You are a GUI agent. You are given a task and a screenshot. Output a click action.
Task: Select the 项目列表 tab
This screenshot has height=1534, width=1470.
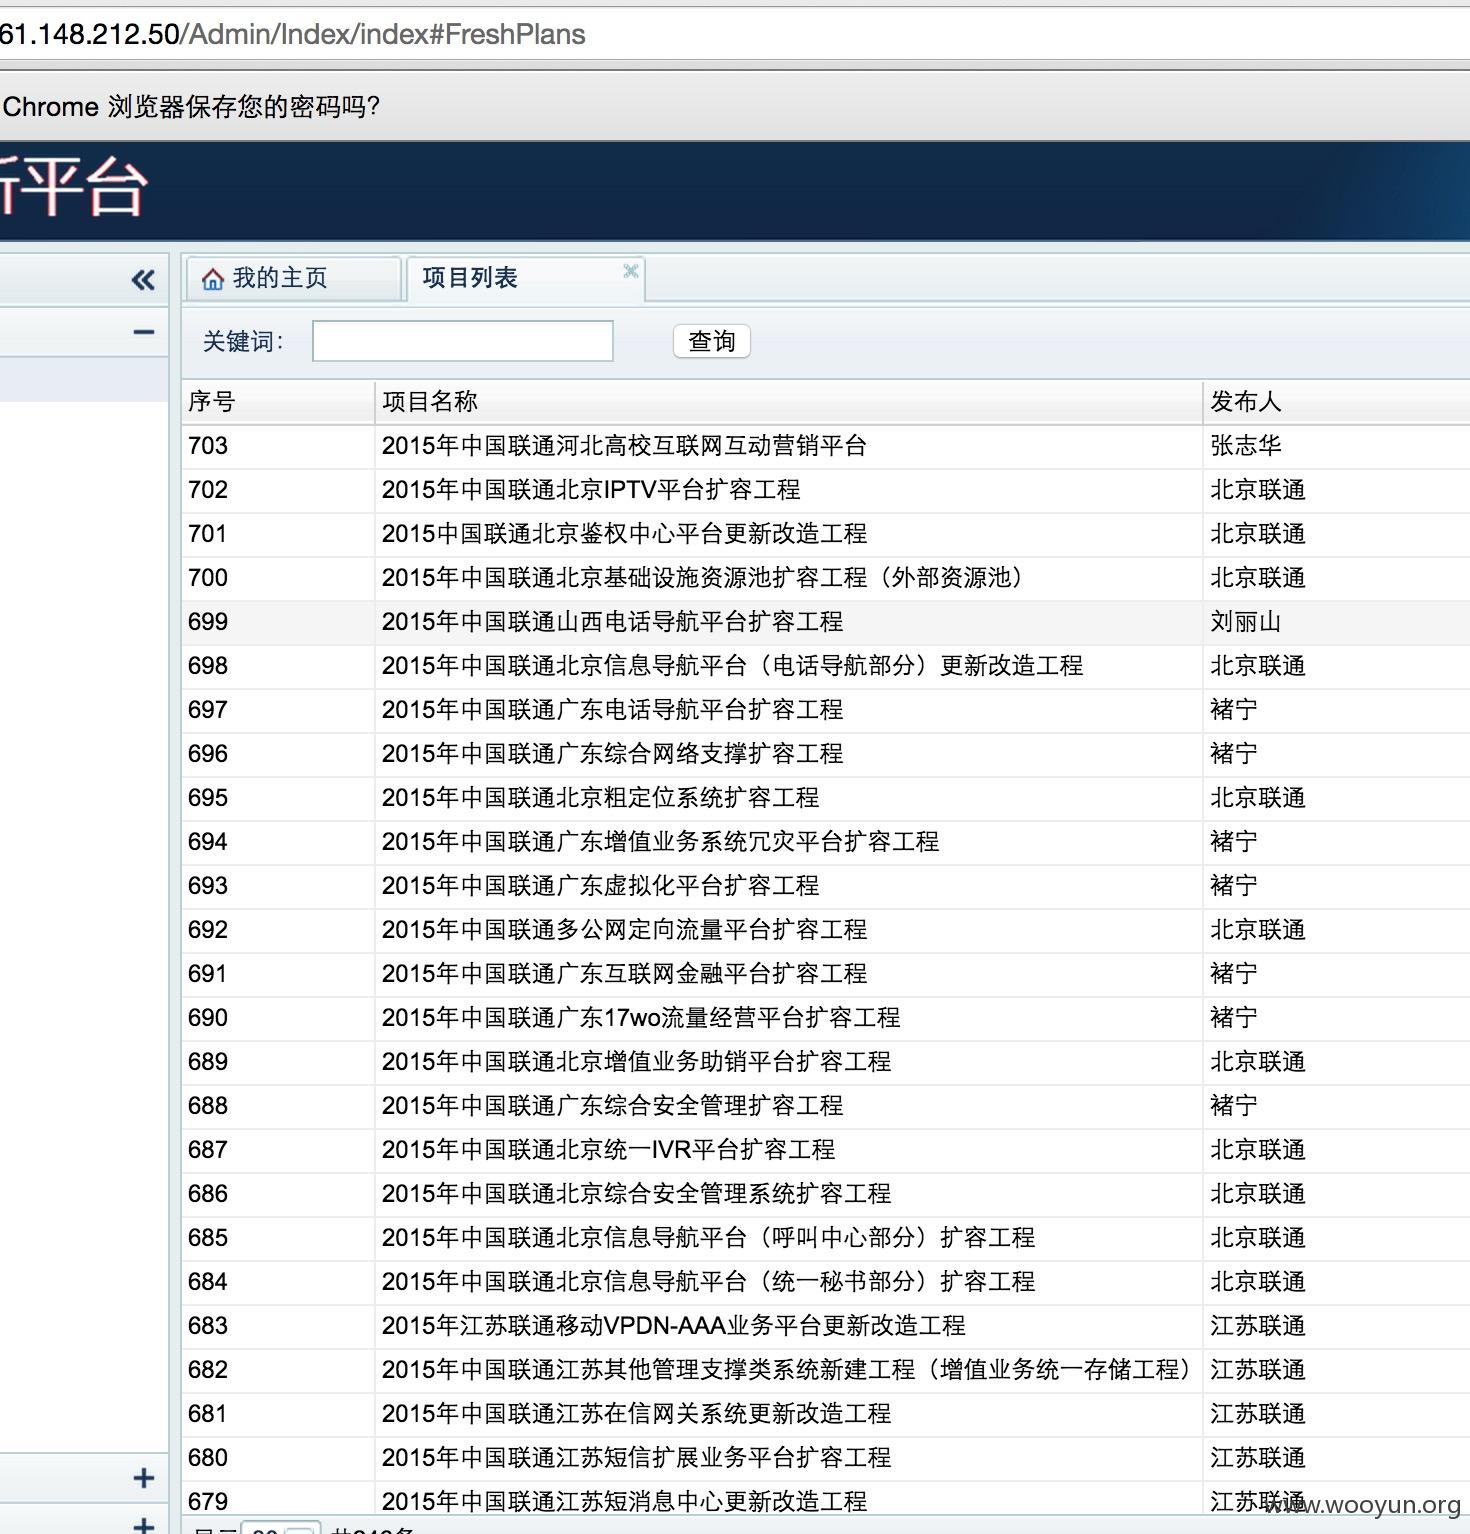(x=524, y=278)
